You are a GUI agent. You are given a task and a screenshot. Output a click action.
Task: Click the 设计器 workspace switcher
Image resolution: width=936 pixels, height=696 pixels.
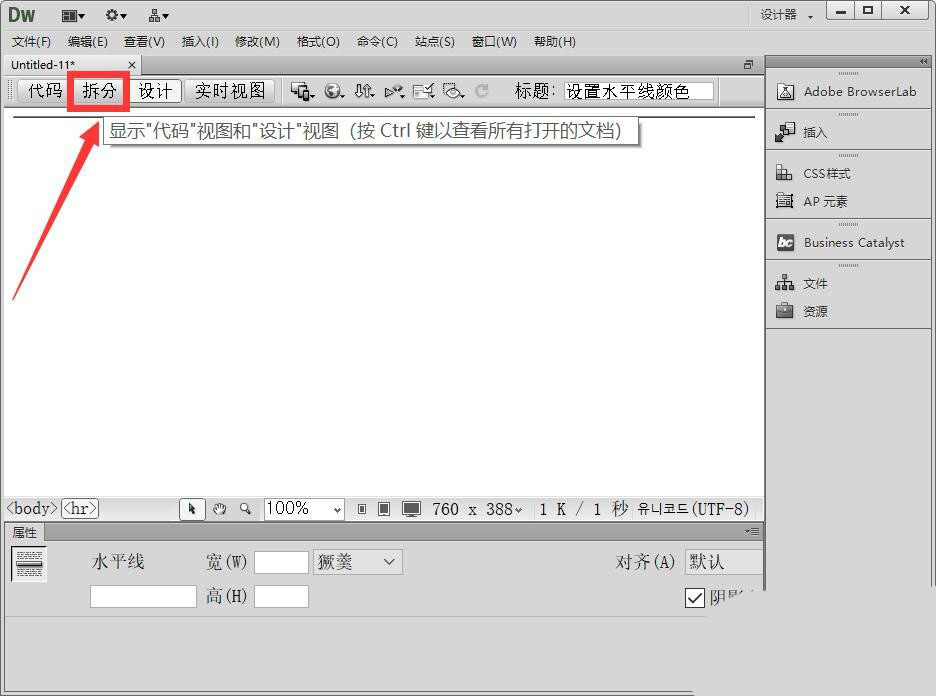(x=779, y=14)
